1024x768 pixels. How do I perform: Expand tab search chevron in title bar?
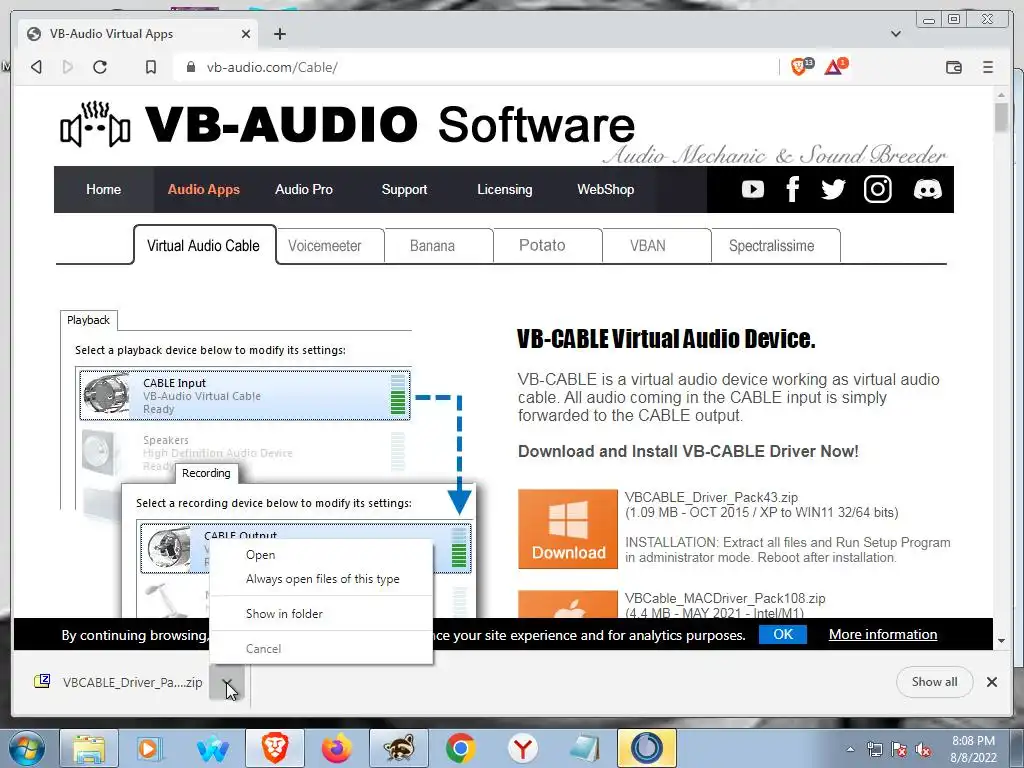895,34
